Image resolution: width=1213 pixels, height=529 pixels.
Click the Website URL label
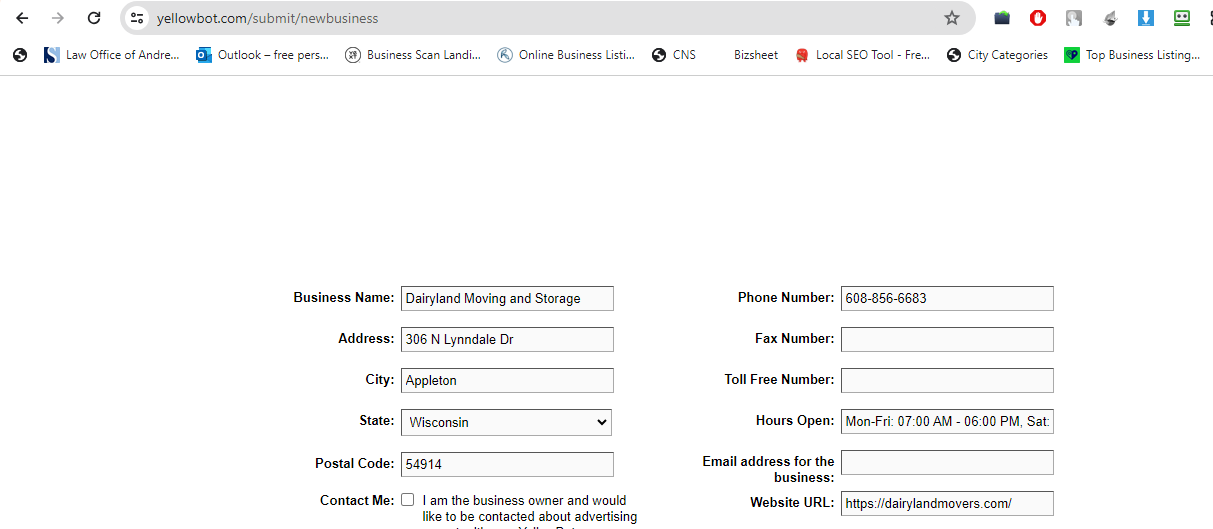coord(792,502)
